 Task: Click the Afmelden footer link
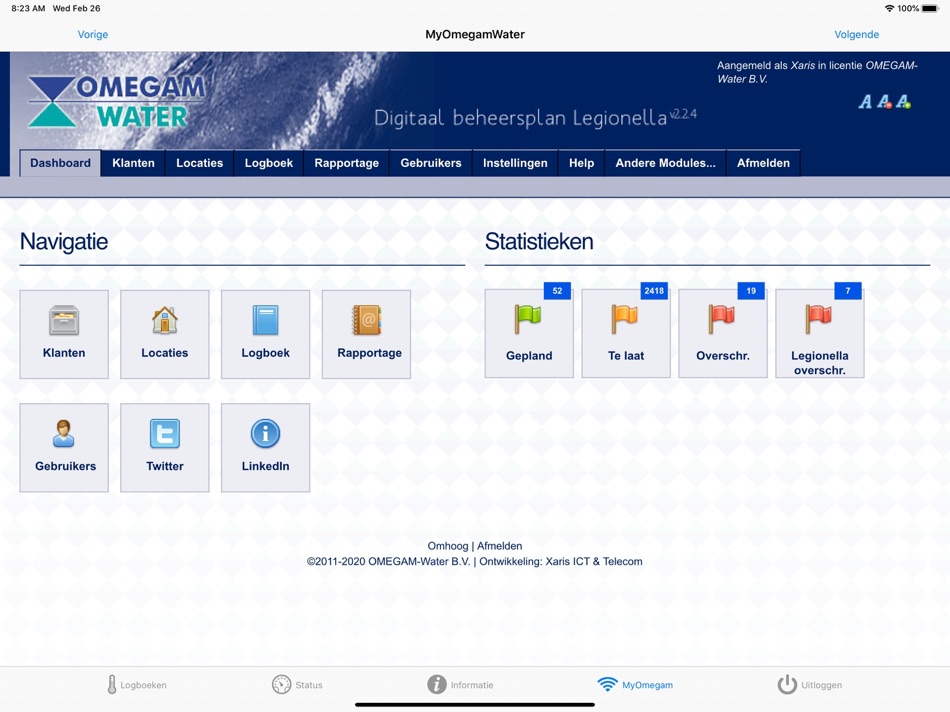499,546
